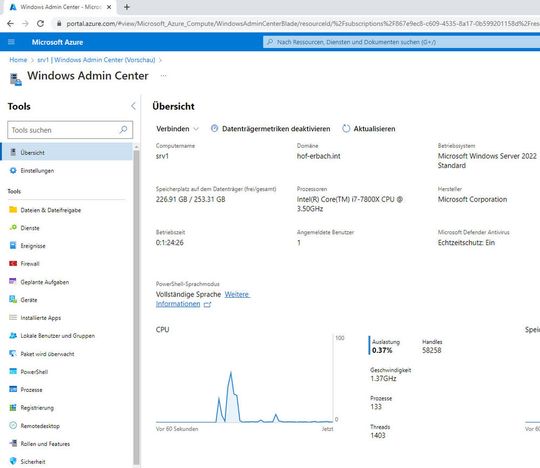Click Echtzeitschutz: Ein status text
The width and height of the screenshot is (540, 468).
[x=466, y=242]
